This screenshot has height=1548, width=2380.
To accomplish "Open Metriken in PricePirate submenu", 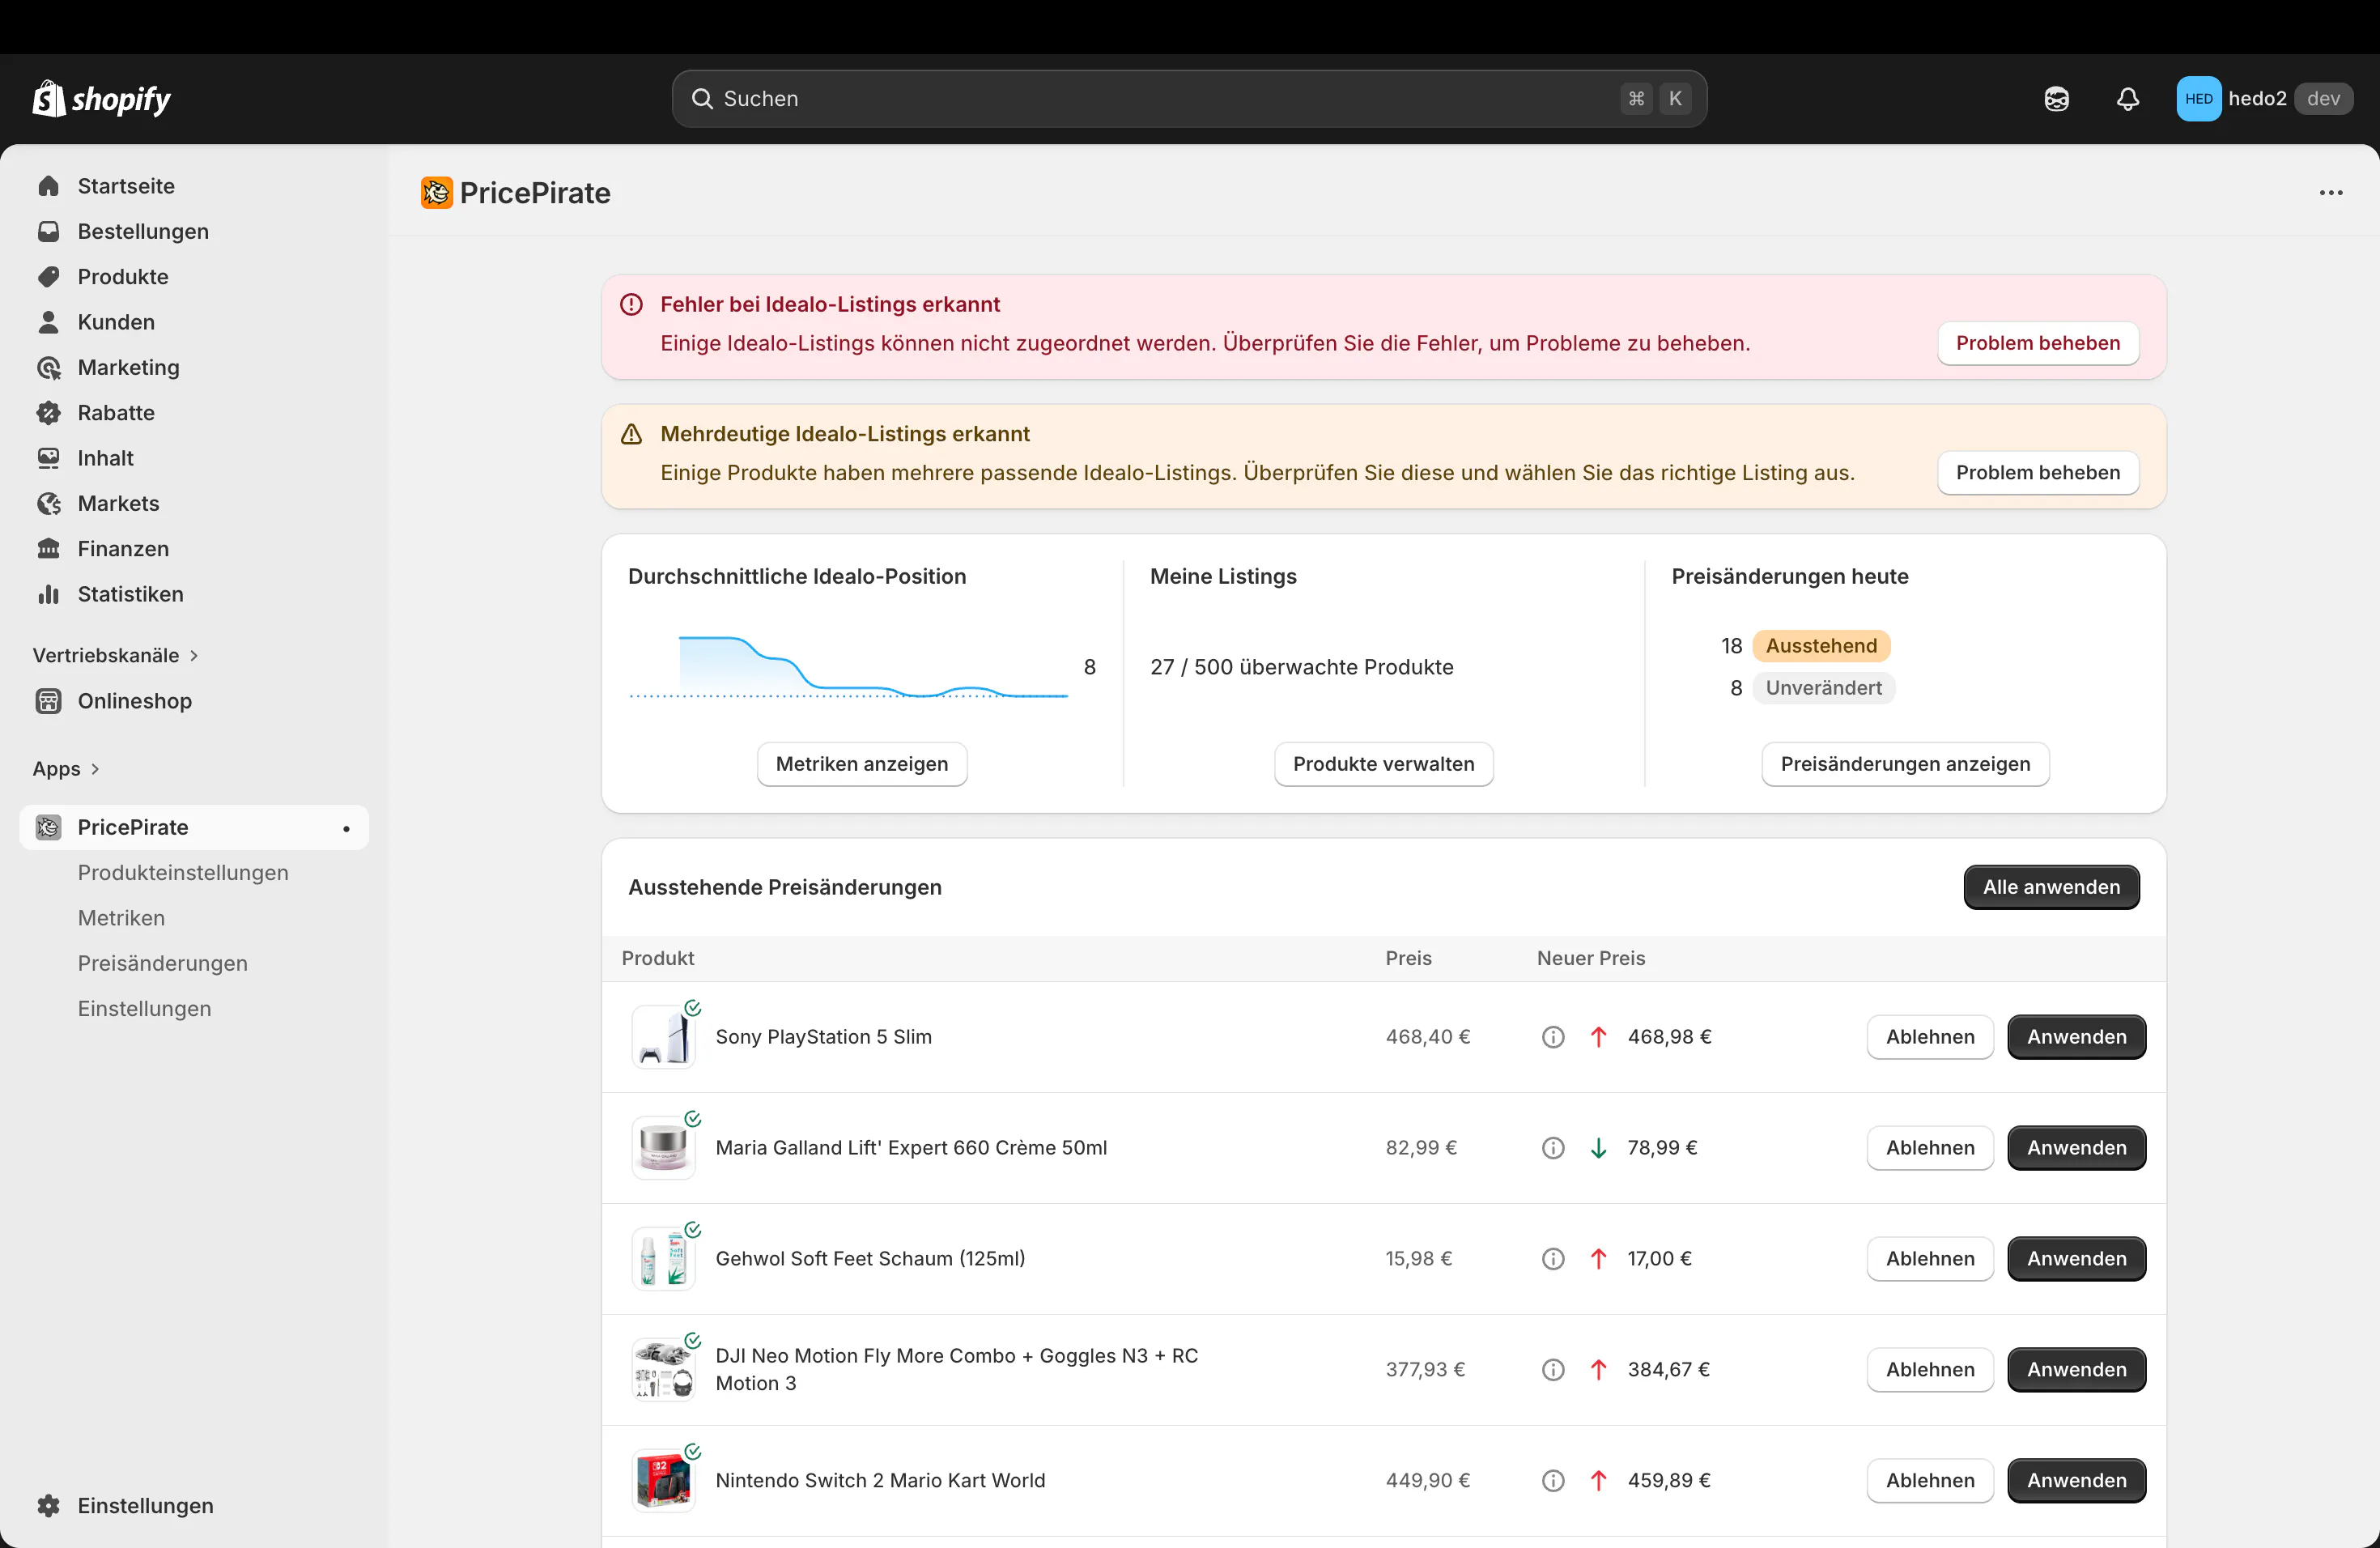I will coord(121,918).
